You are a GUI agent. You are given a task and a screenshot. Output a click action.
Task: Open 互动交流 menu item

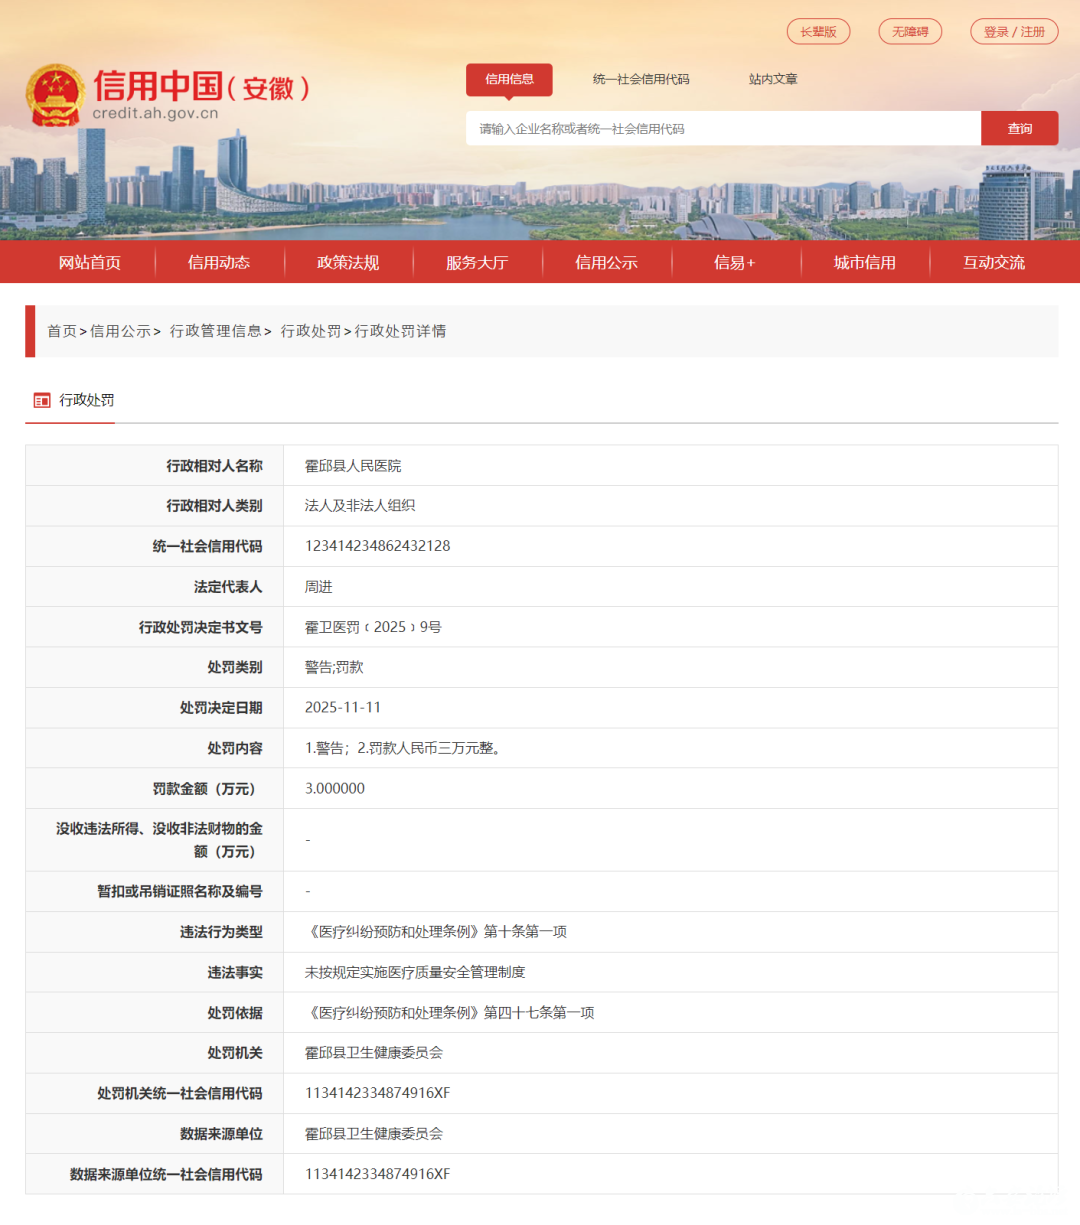[993, 262]
